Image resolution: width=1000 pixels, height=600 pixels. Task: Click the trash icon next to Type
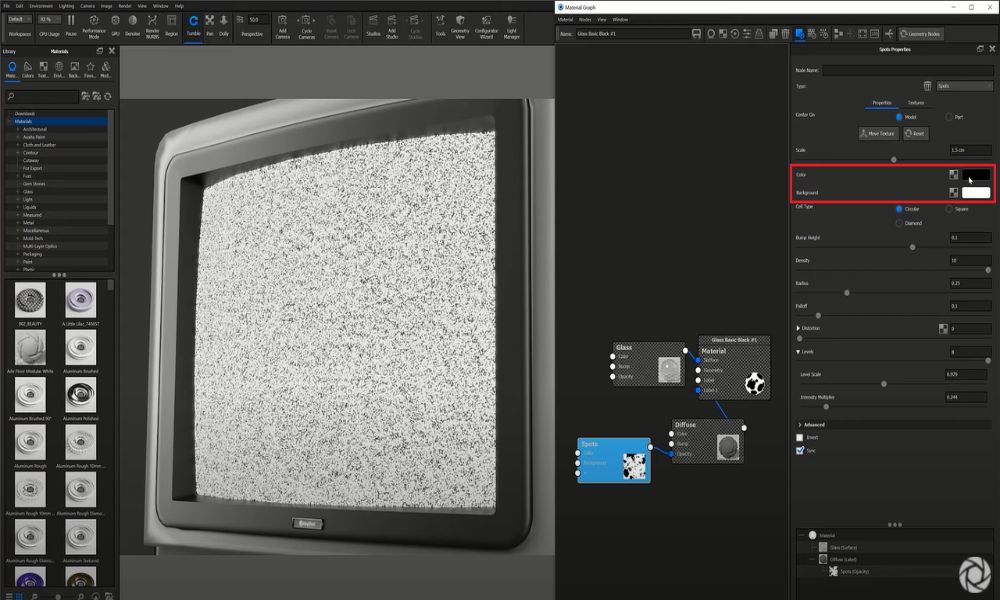coord(927,86)
